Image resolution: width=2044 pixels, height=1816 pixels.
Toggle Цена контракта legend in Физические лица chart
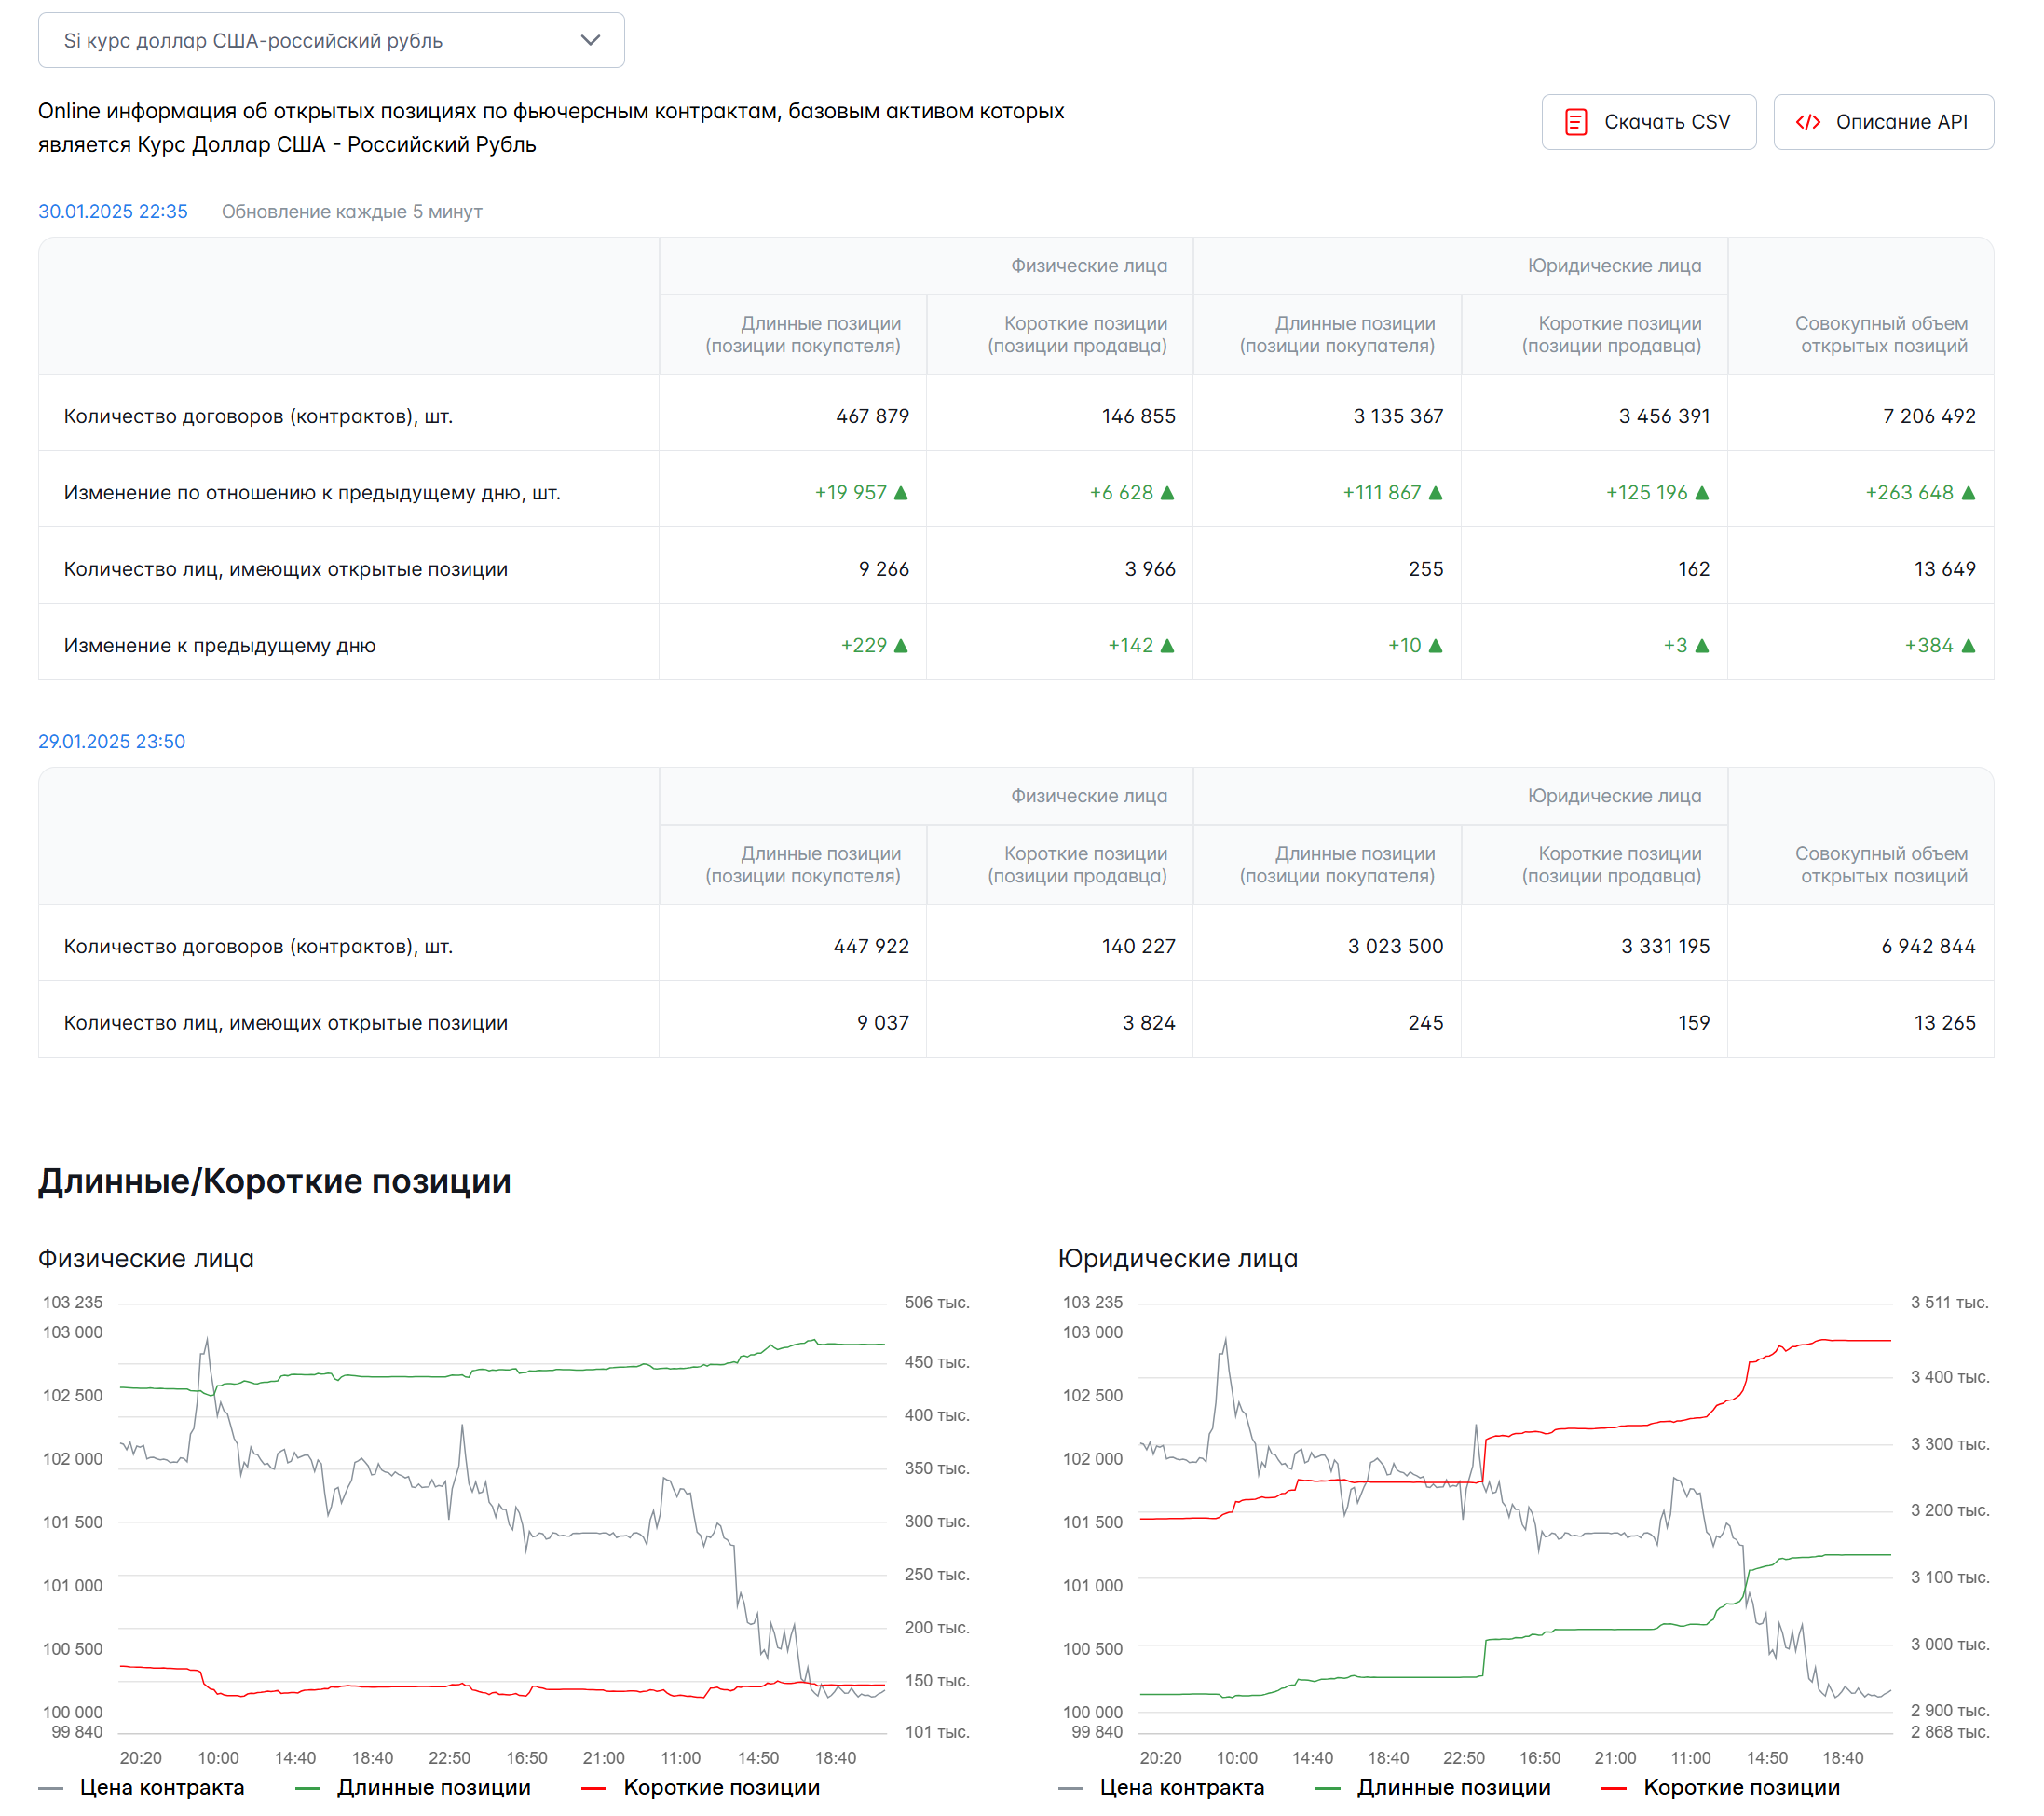point(161,1787)
